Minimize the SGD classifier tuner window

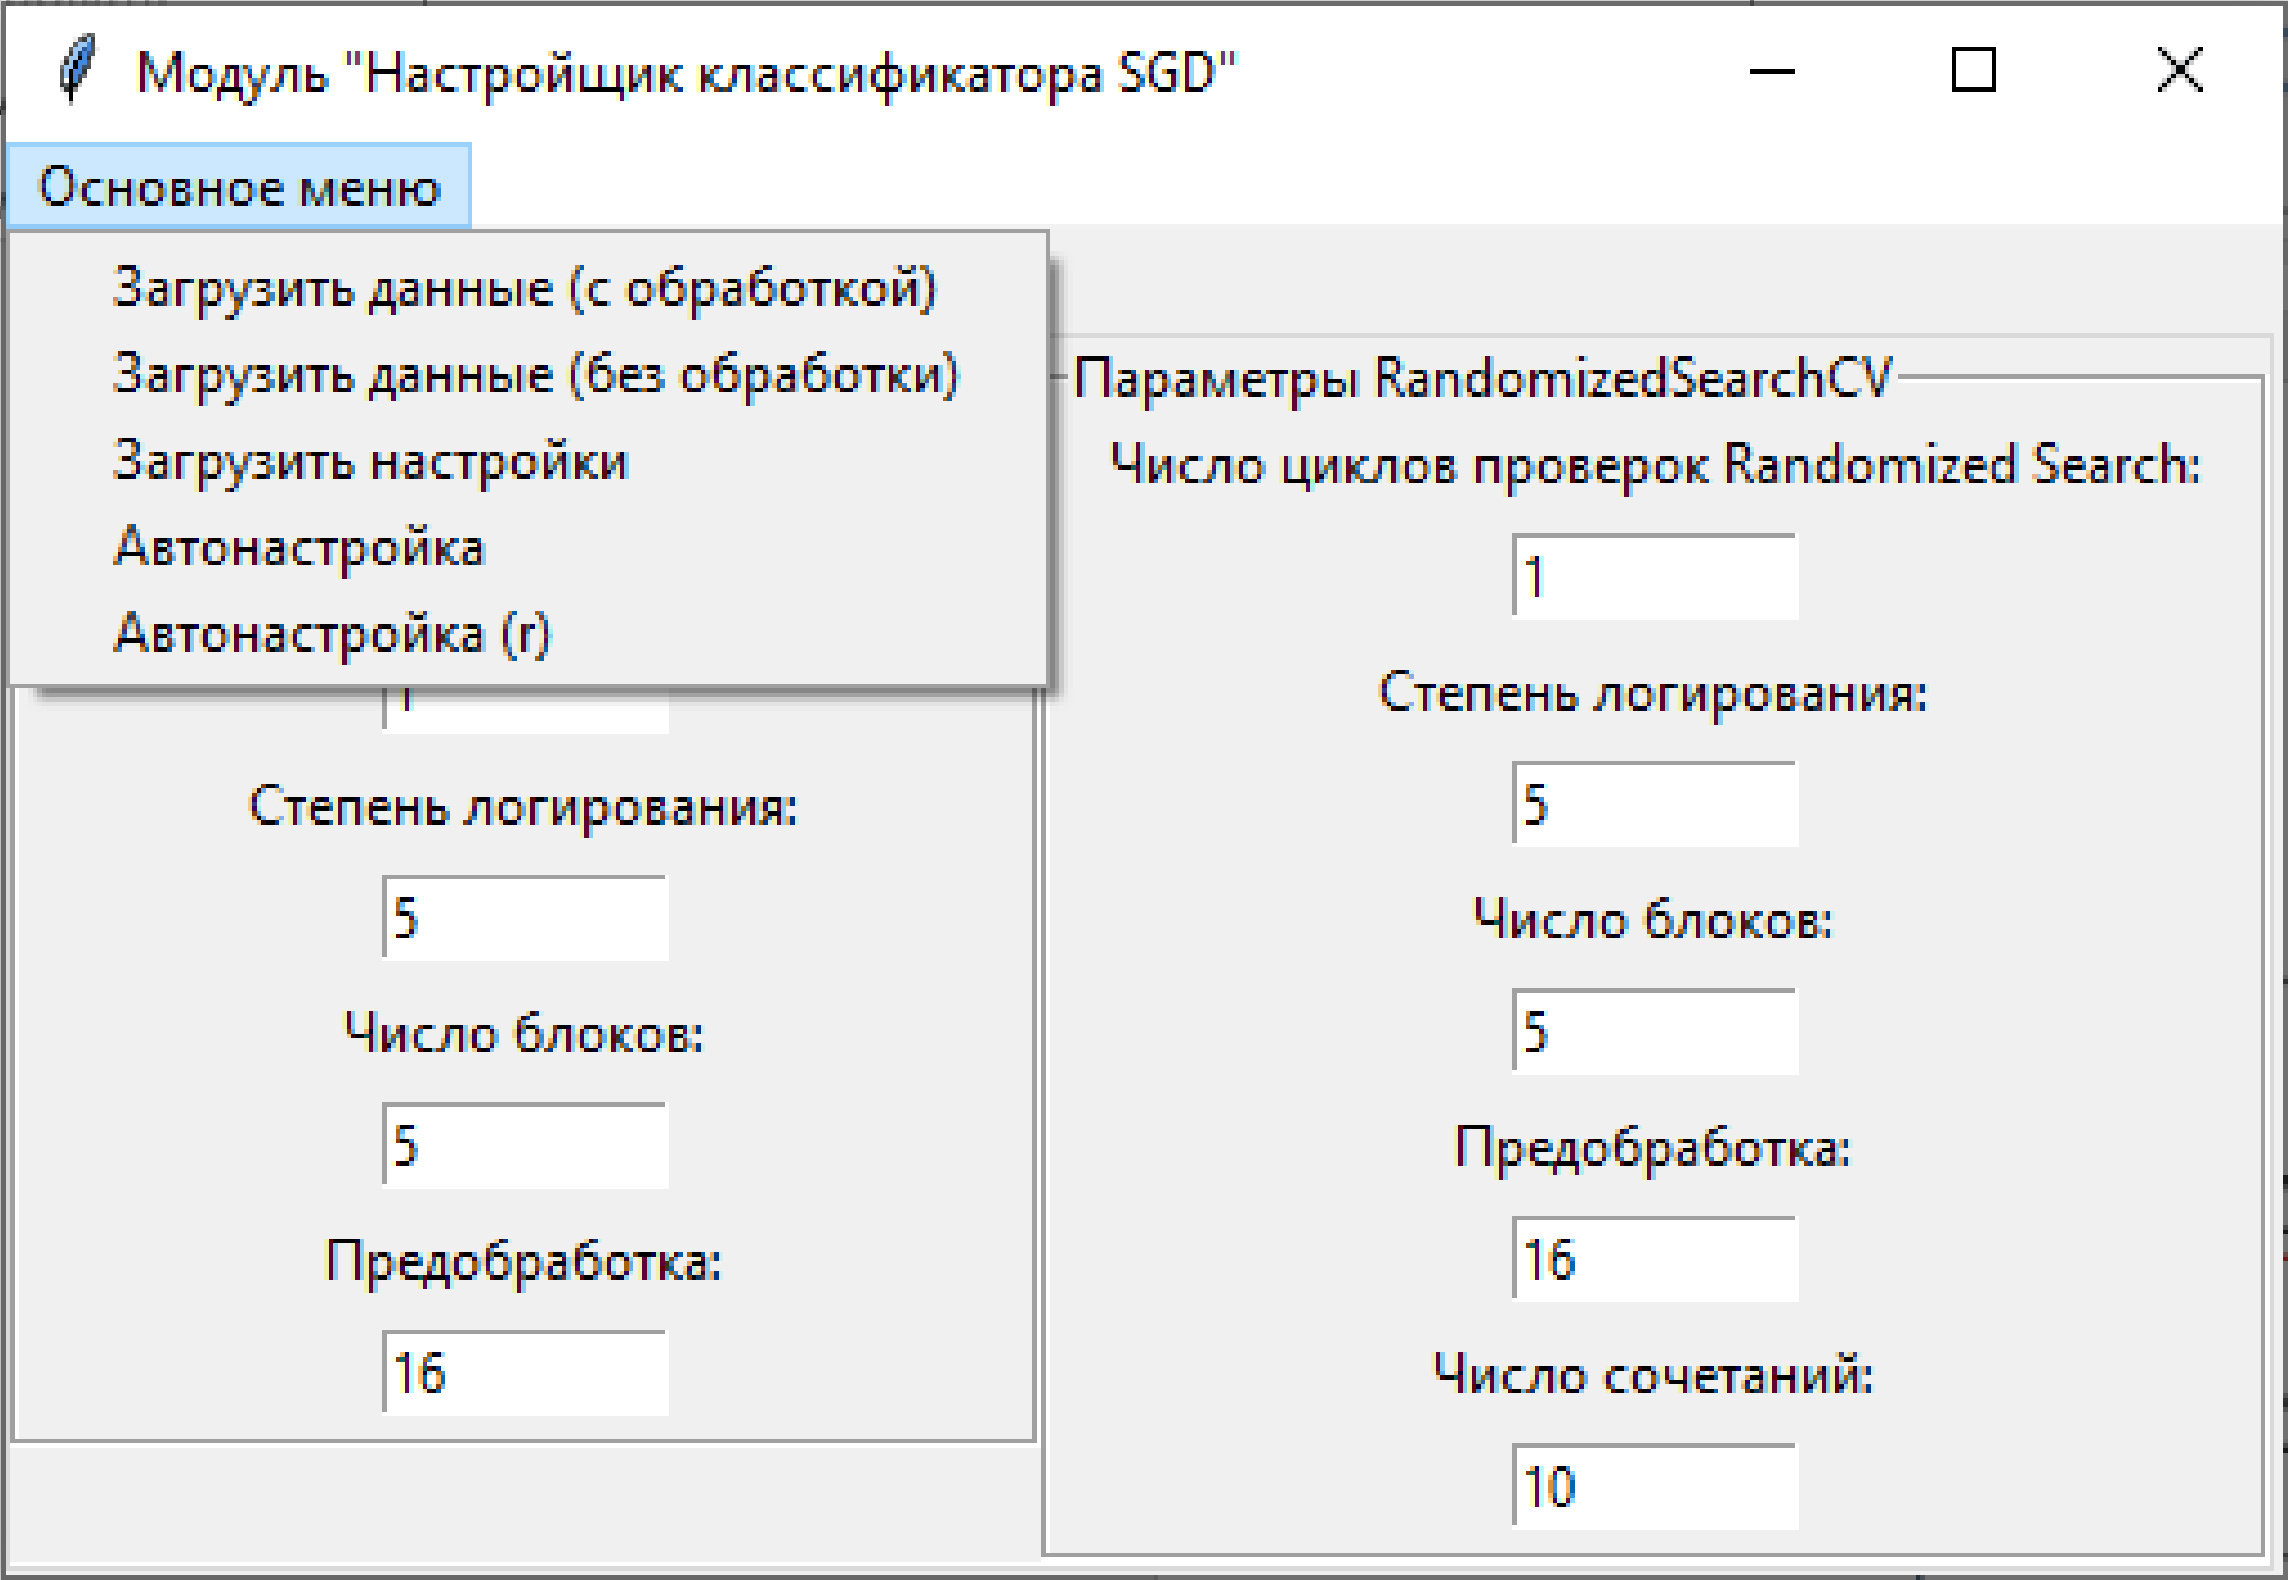(1772, 71)
